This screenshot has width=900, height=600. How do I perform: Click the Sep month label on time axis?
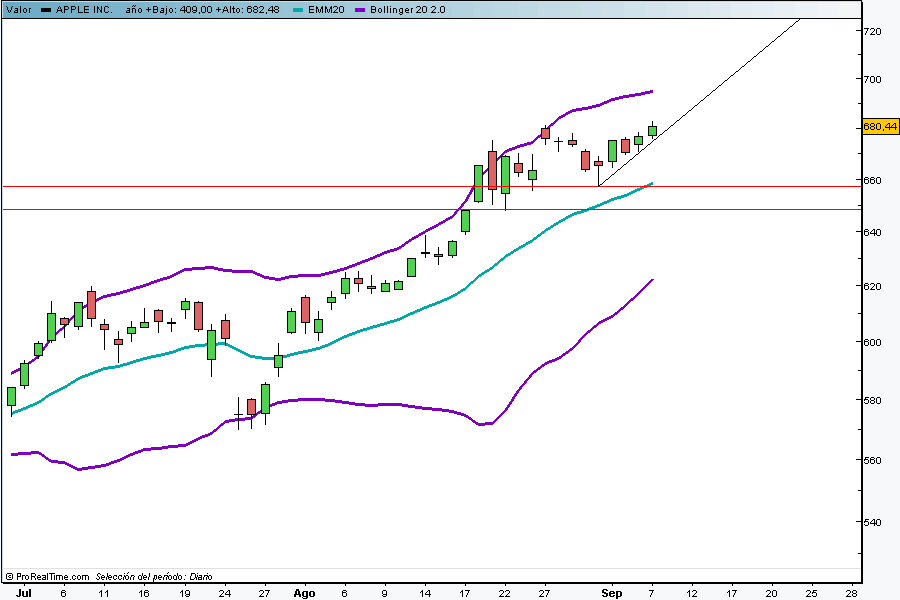point(611,593)
